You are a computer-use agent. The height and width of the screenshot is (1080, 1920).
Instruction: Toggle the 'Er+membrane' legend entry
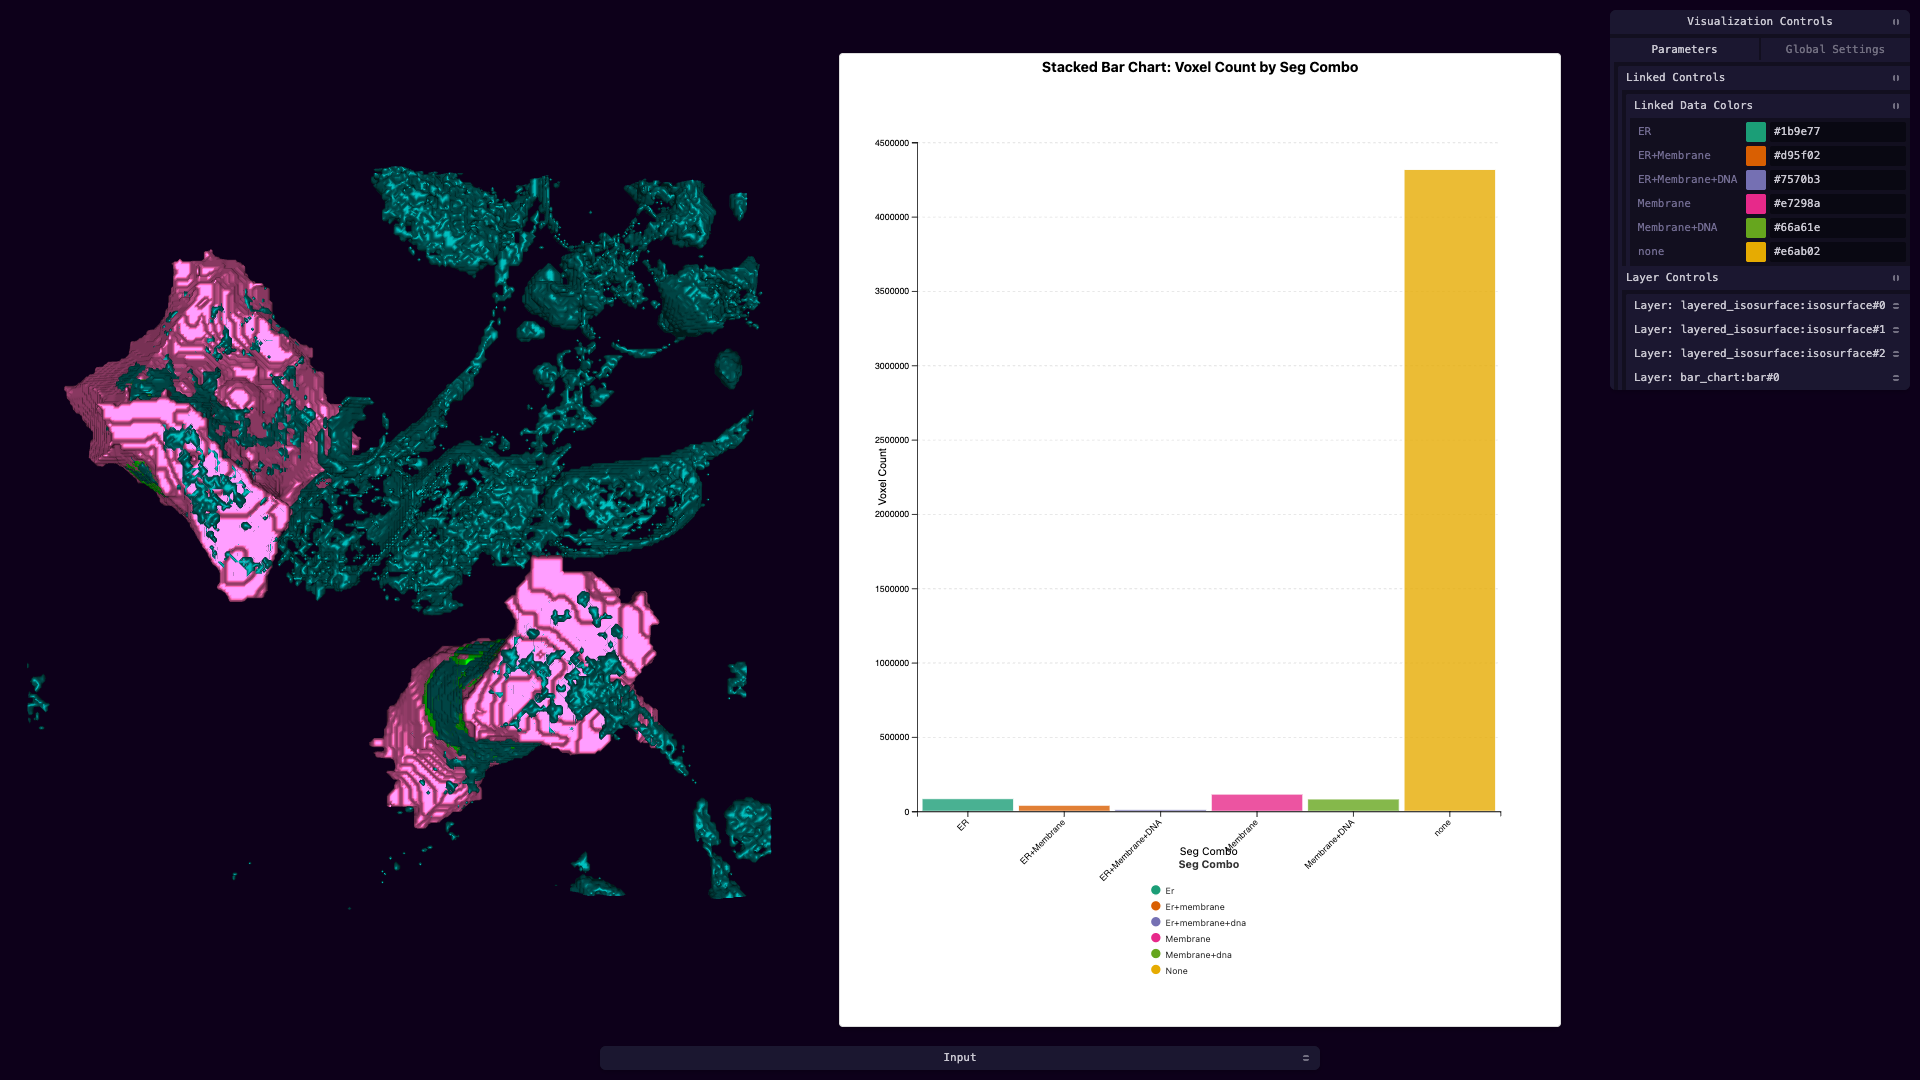point(1187,907)
